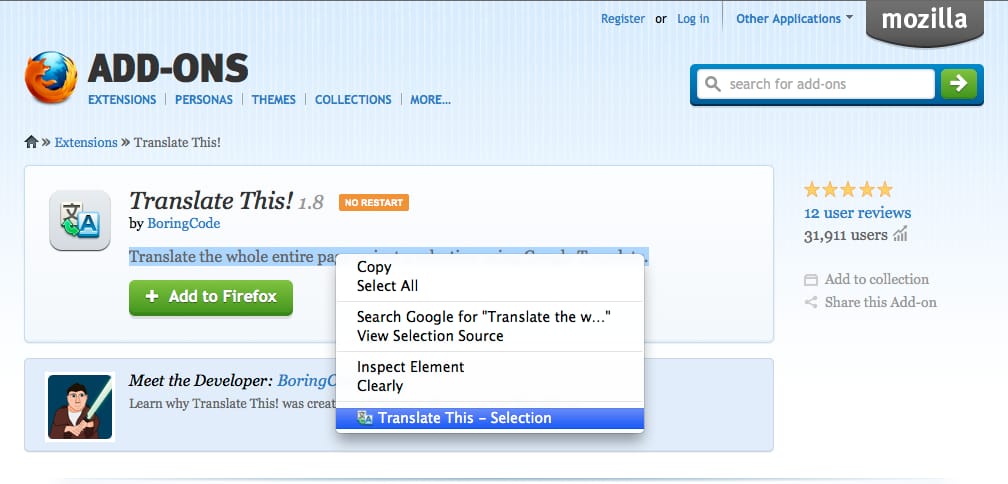Click the search for add-ons field
This screenshot has width=1008, height=484.
pyautogui.click(x=816, y=84)
